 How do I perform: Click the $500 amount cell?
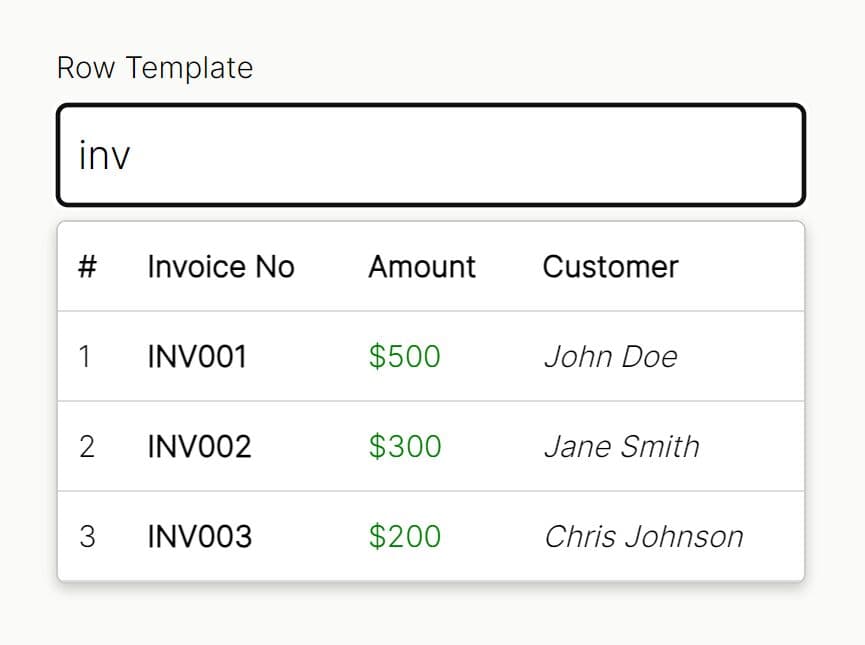click(x=404, y=356)
